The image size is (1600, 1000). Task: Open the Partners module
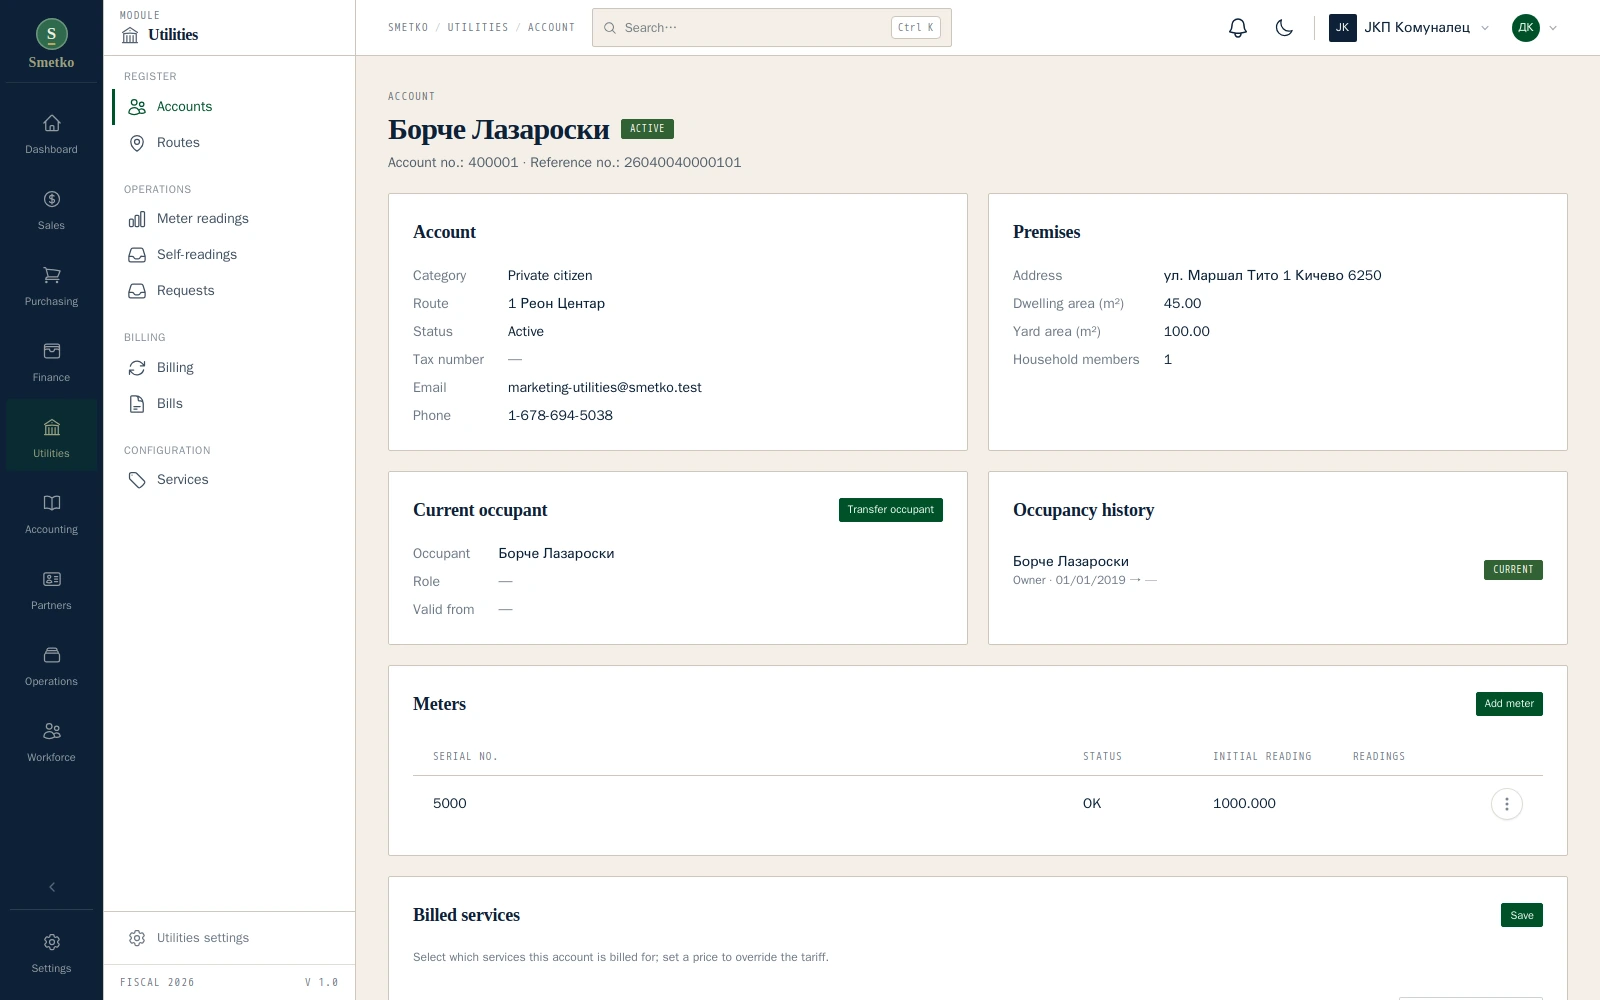pos(51,591)
